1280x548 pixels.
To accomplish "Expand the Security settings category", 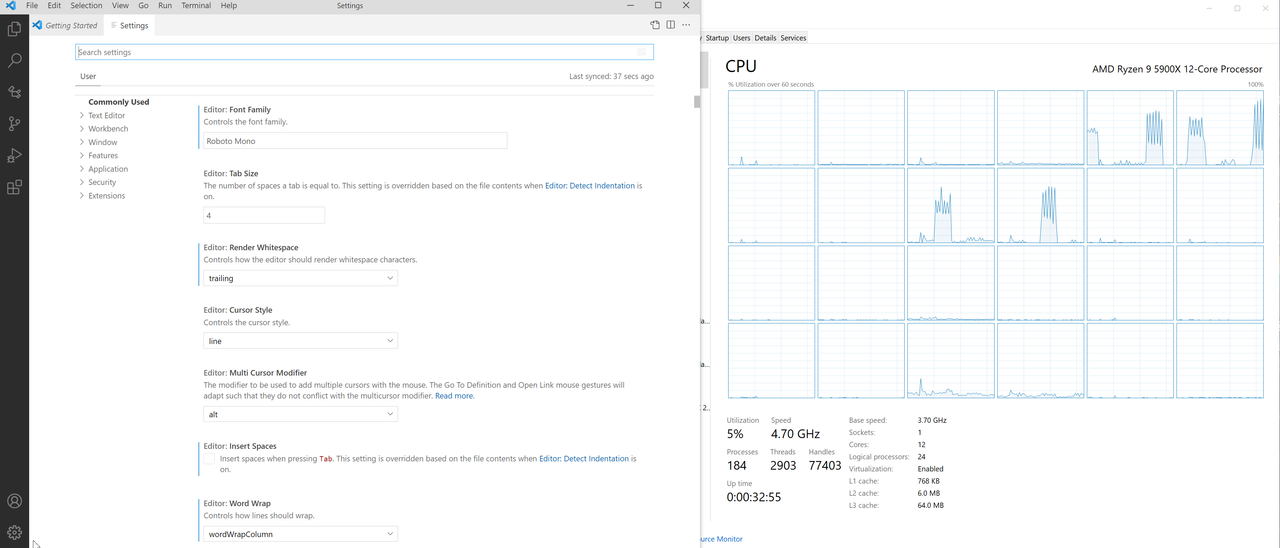I will pos(102,183).
